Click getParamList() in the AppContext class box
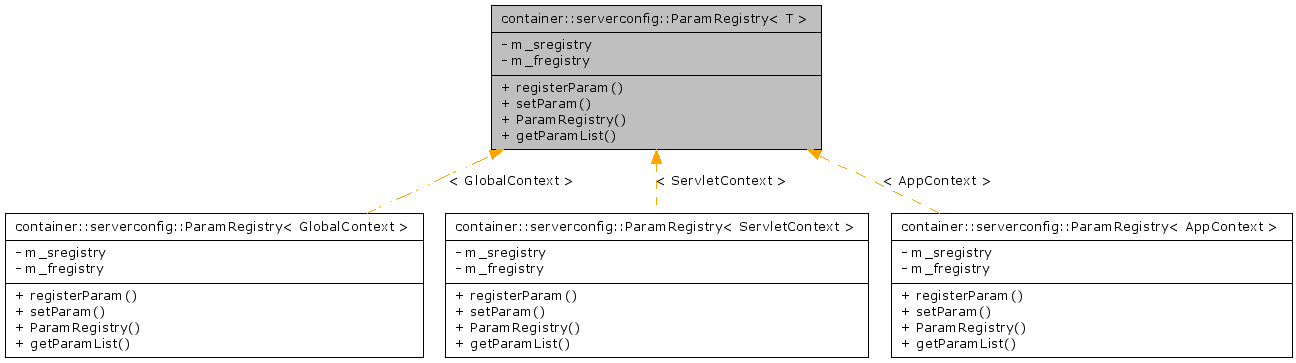Image resolution: width=1296 pixels, height=363 pixels. pyautogui.click(x=959, y=343)
